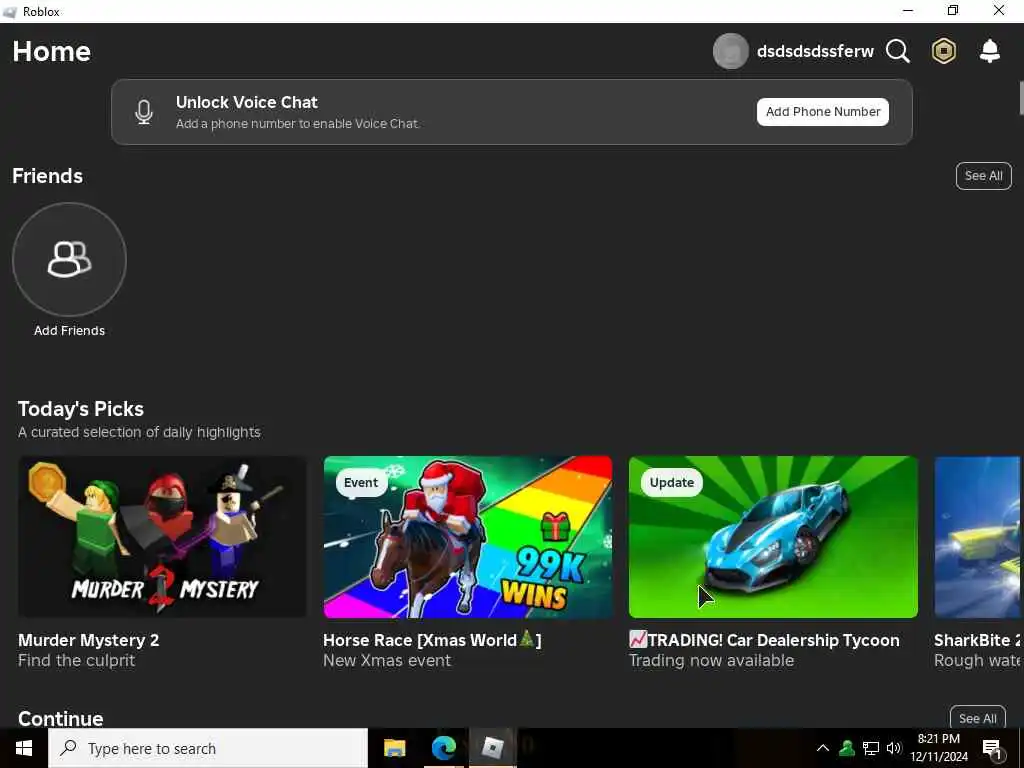Image resolution: width=1024 pixels, height=768 pixels.
Task: Click the Today's Picks heading
Action: (x=80, y=409)
